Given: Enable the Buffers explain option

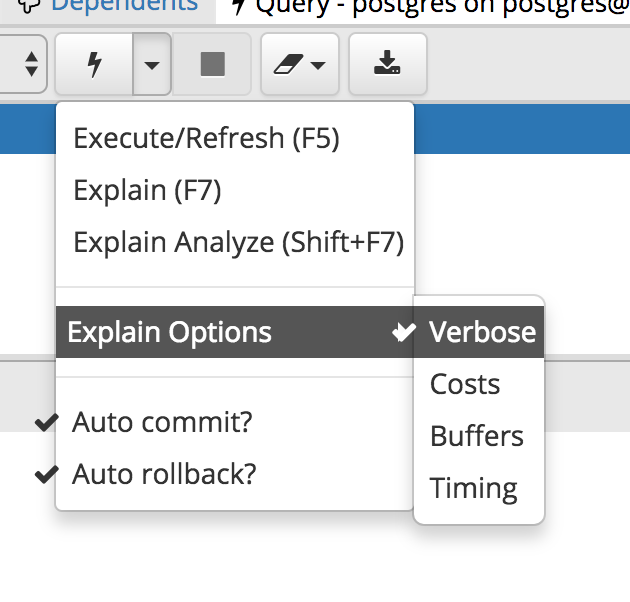Looking at the screenshot, I should pos(476,436).
